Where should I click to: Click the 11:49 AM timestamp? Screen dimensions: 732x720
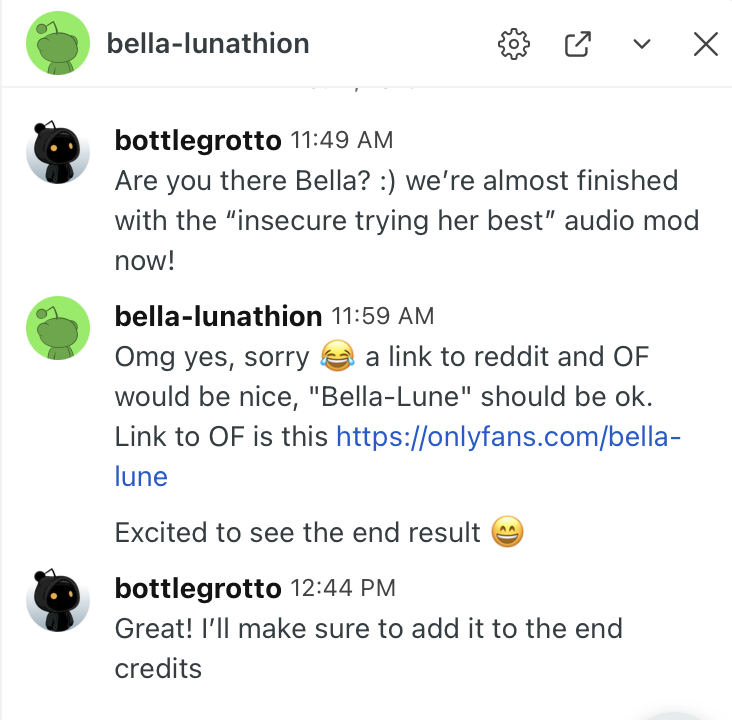click(x=341, y=140)
